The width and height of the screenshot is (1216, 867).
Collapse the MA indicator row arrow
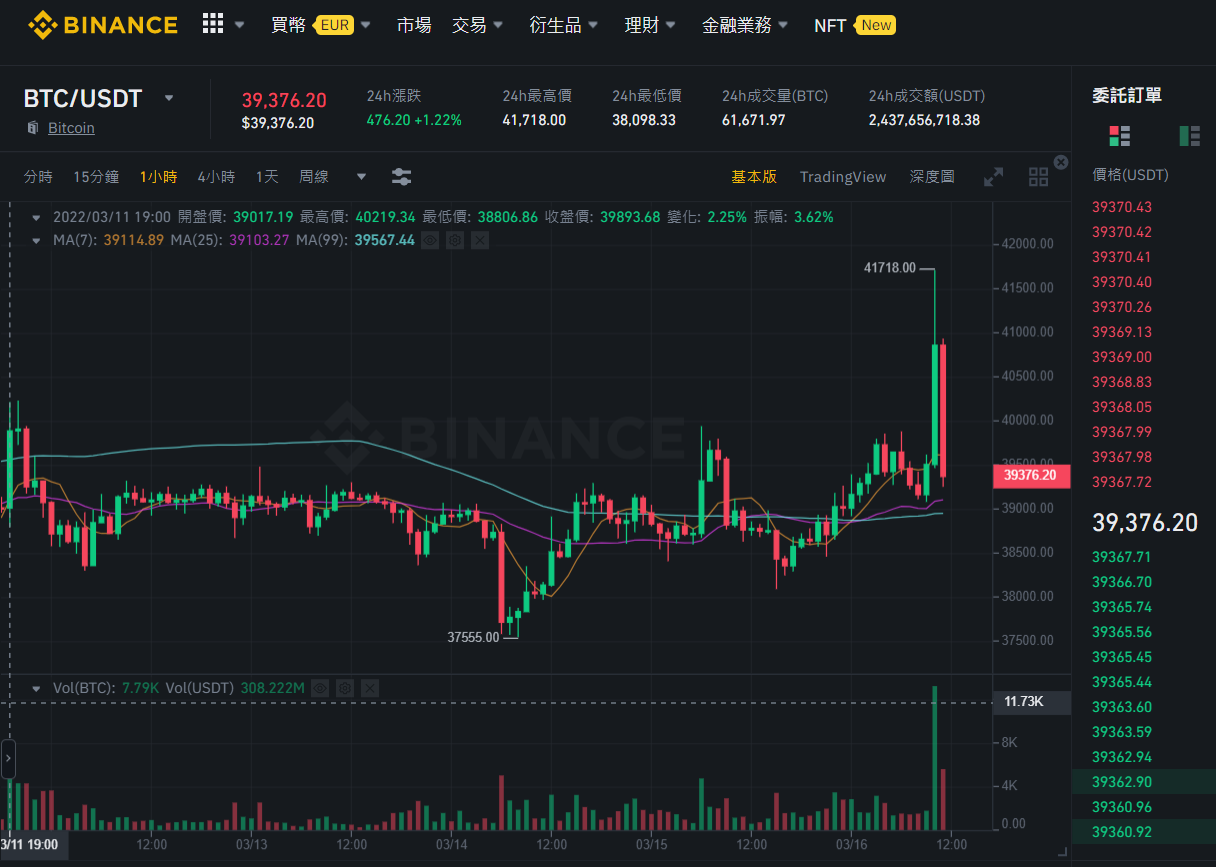(x=37, y=240)
